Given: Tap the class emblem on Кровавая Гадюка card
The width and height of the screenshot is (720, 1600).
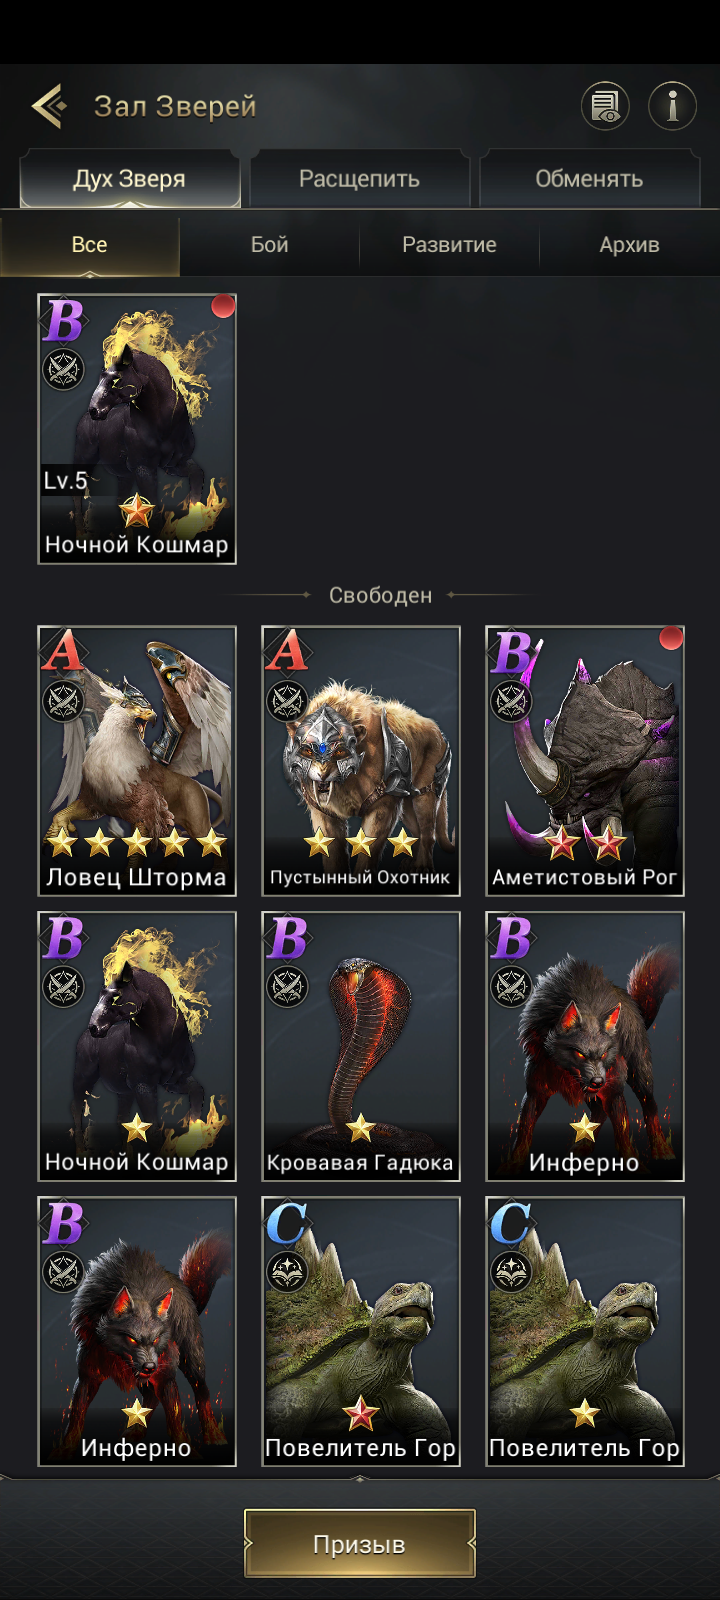Looking at the screenshot, I should point(287,986).
